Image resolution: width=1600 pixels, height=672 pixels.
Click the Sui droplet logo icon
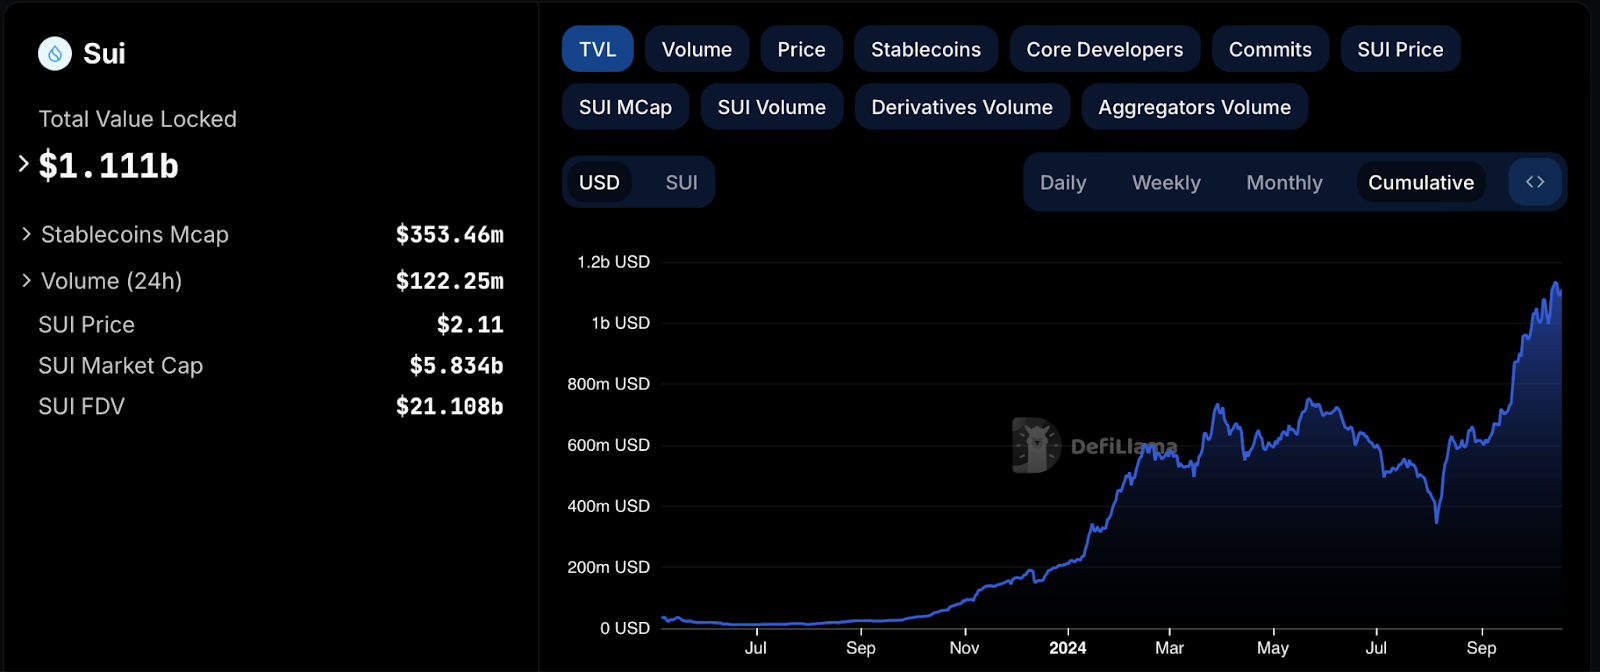coord(55,53)
